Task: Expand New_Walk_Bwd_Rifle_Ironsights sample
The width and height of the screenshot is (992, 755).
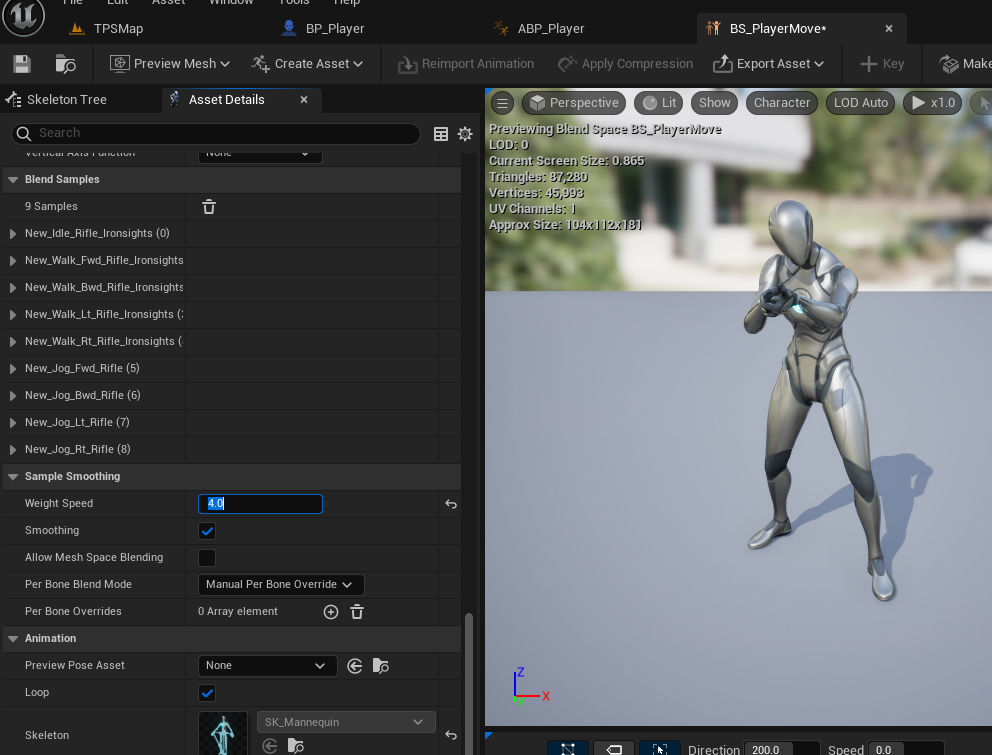Action: click(x=13, y=287)
